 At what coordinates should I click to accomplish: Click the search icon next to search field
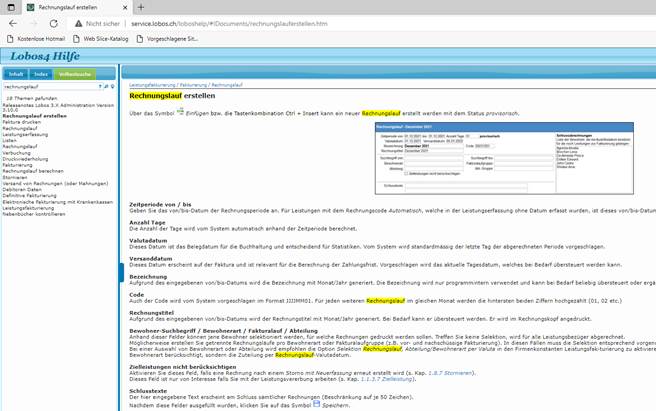(106, 87)
